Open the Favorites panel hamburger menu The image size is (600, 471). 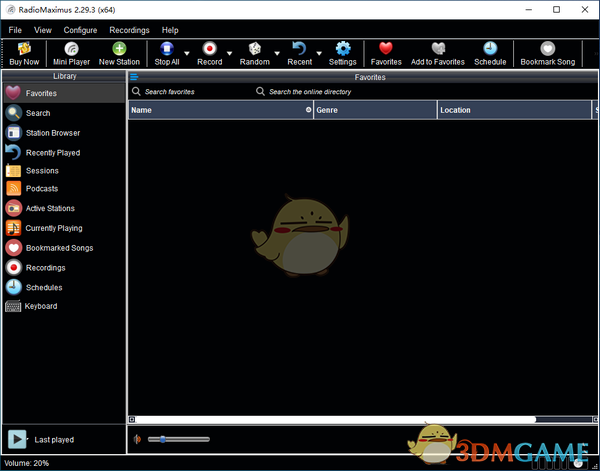134,77
